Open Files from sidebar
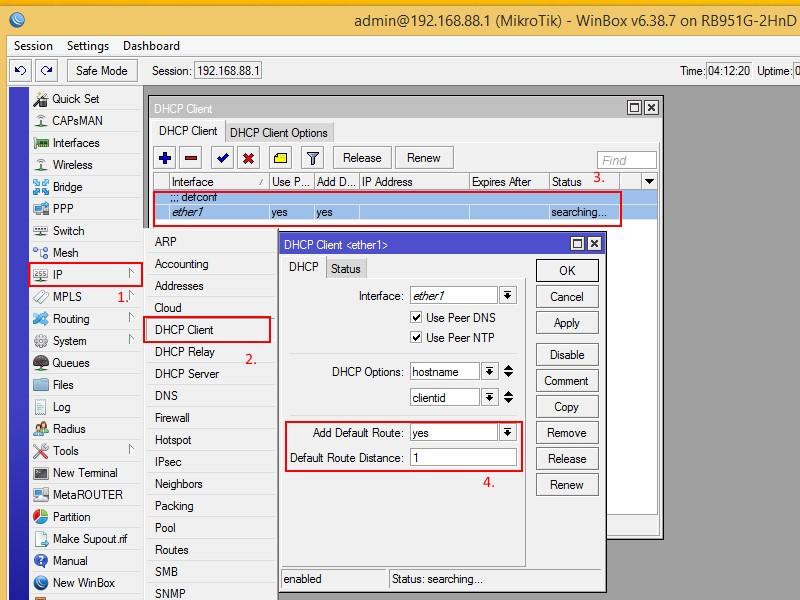The height and width of the screenshot is (600, 800). 63,385
